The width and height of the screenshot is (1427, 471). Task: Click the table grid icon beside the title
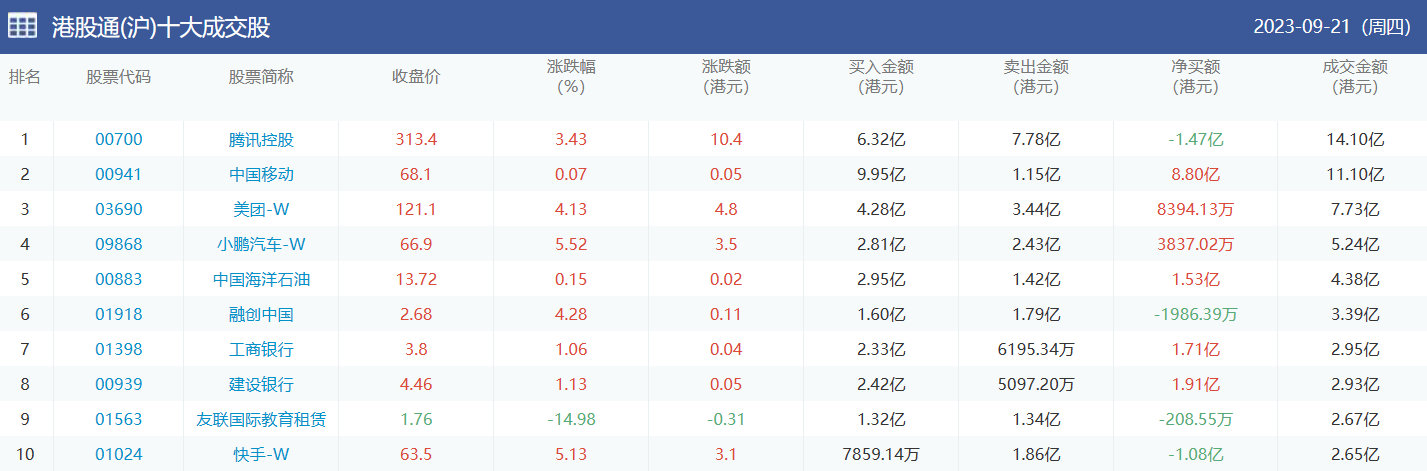coord(23,27)
